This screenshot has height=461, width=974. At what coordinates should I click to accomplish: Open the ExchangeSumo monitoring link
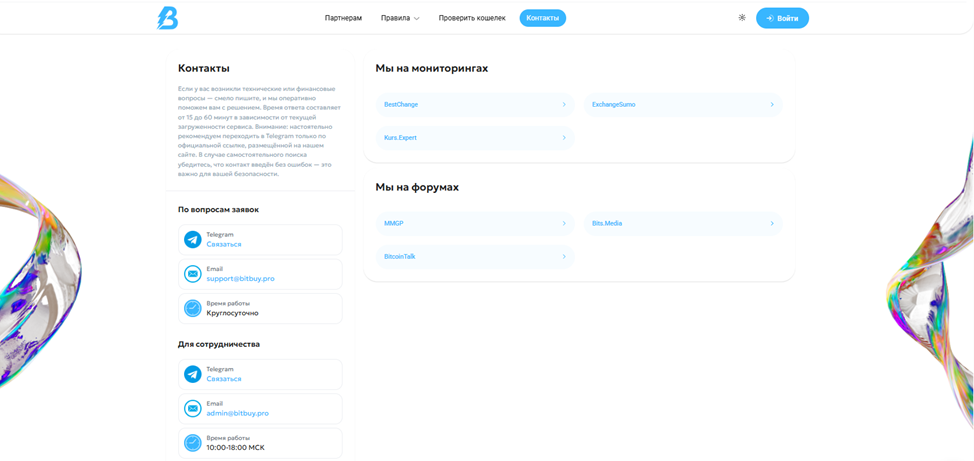tap(683, 104)
